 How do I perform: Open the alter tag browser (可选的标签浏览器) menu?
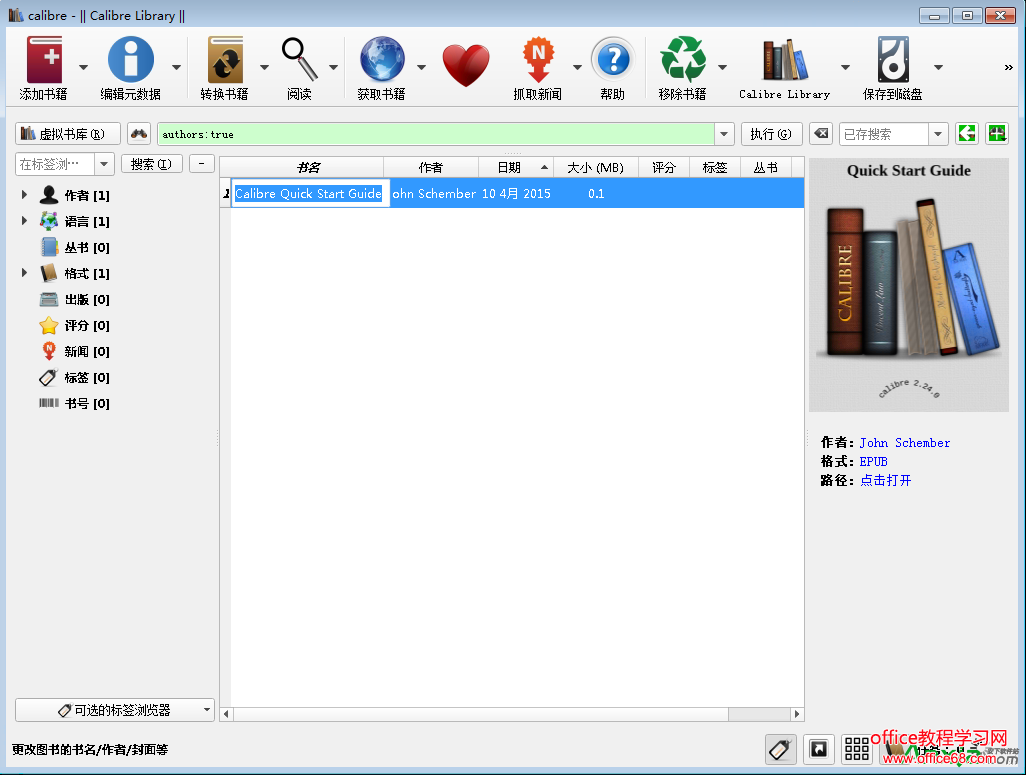pyautogui.click(x=115, y=710)
